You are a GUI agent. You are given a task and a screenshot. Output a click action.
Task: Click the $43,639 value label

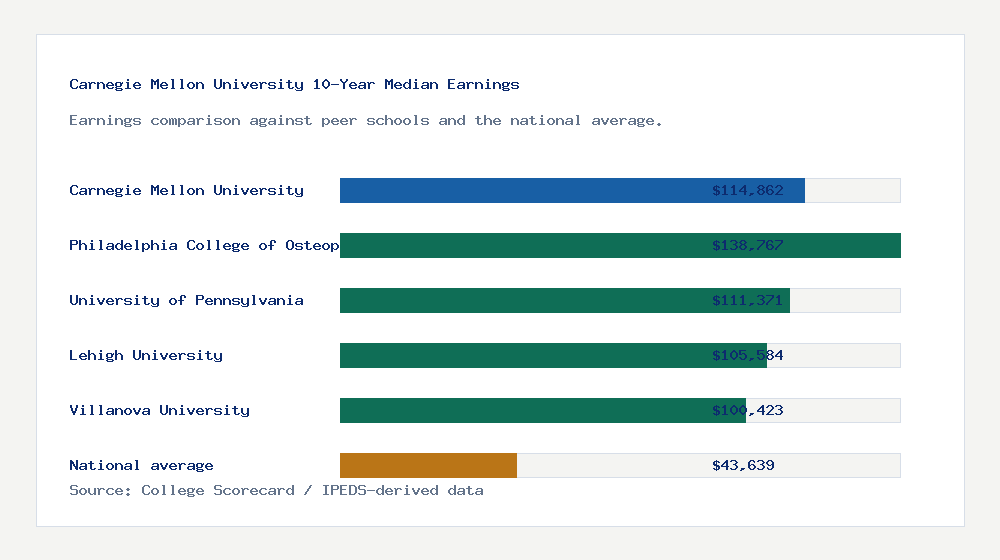(743, 465)
